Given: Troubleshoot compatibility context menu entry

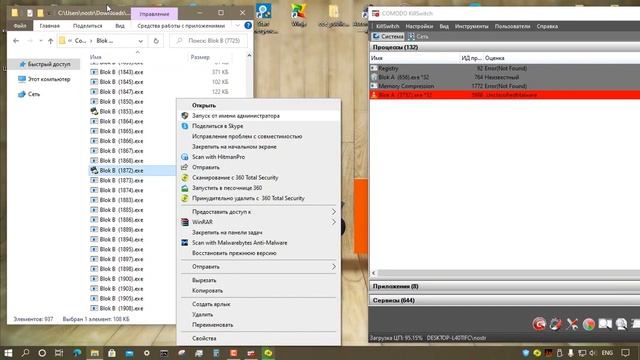Looking at the screenshot, I should click(x=247, y=136).
